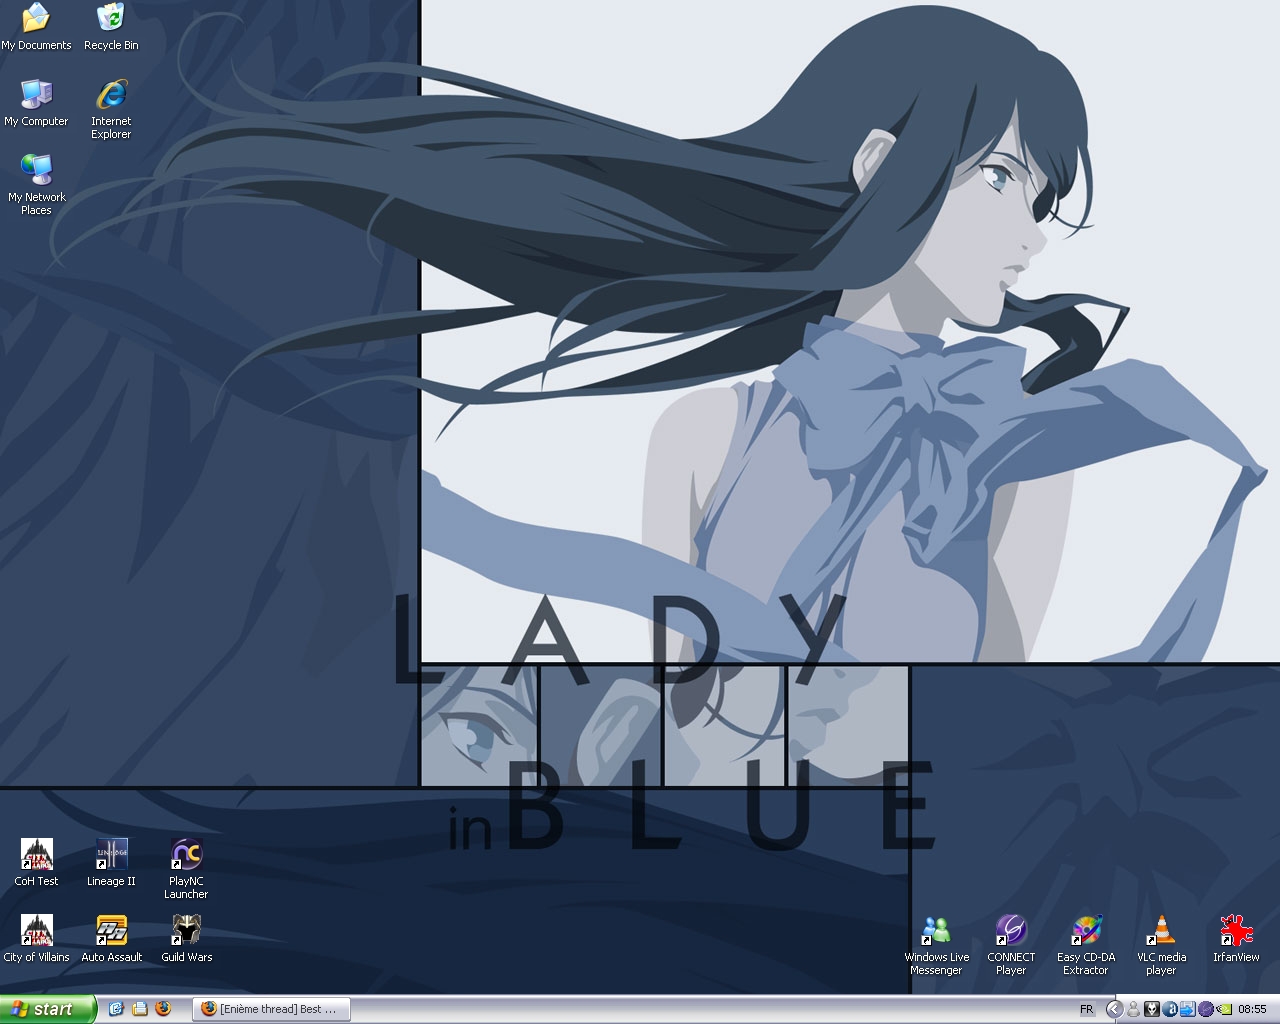
Task: Expand hidden system tray icons with the arrow
Action: (1114, 1010)
